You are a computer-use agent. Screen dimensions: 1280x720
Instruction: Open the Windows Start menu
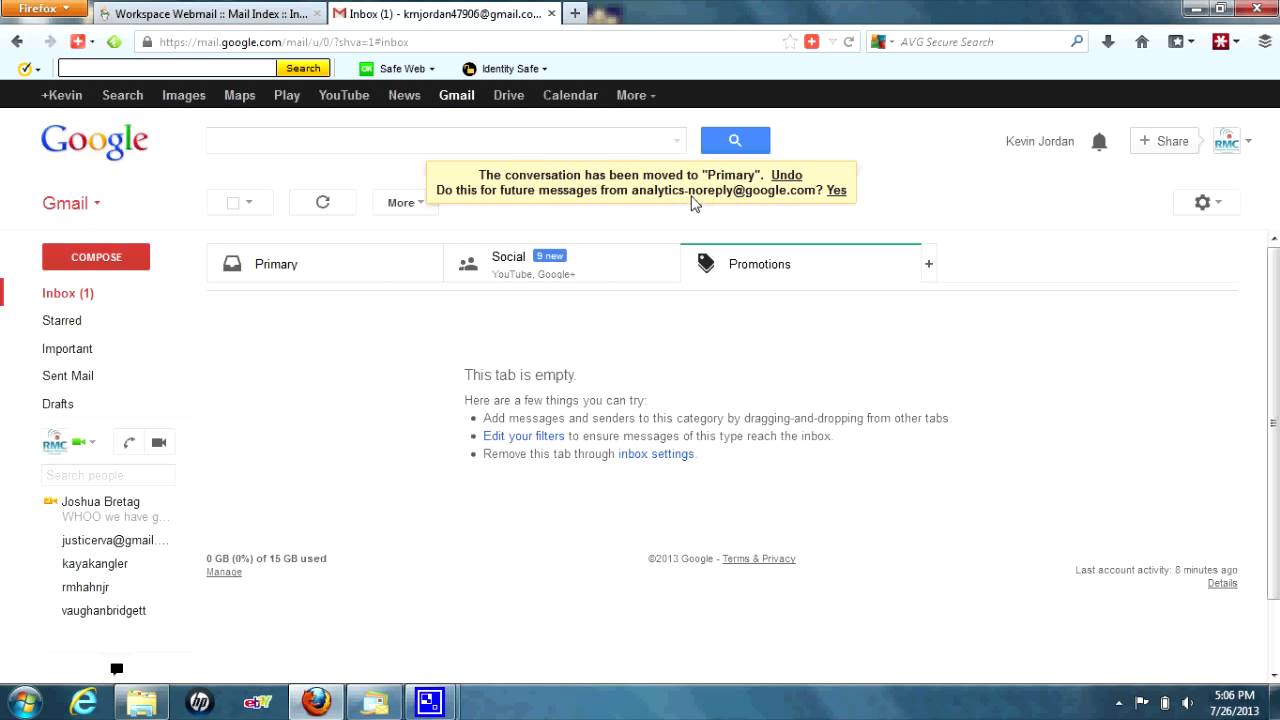[x=25, y=702]
